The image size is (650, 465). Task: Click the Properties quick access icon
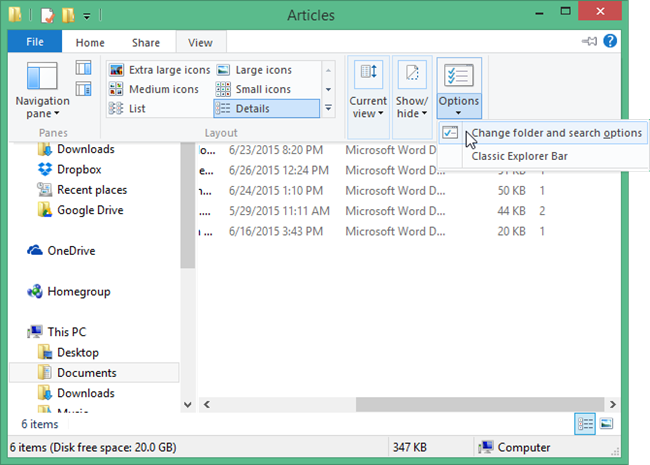click(x=48, y=15)
